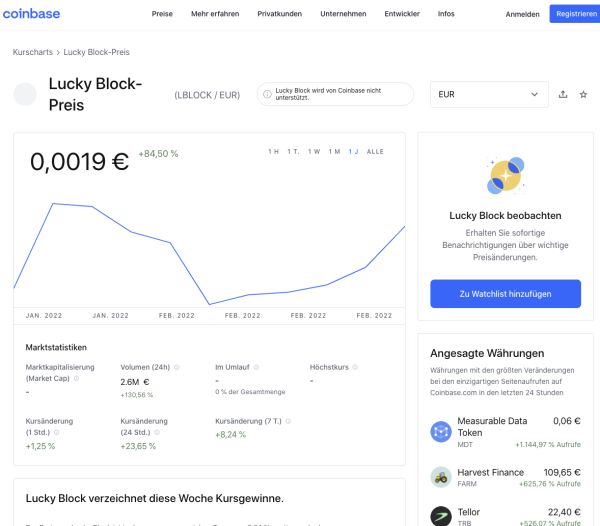This screenshot has width=600, height=526.
Task: Select the ALLE chart range
Action: (x=375, y=152)
